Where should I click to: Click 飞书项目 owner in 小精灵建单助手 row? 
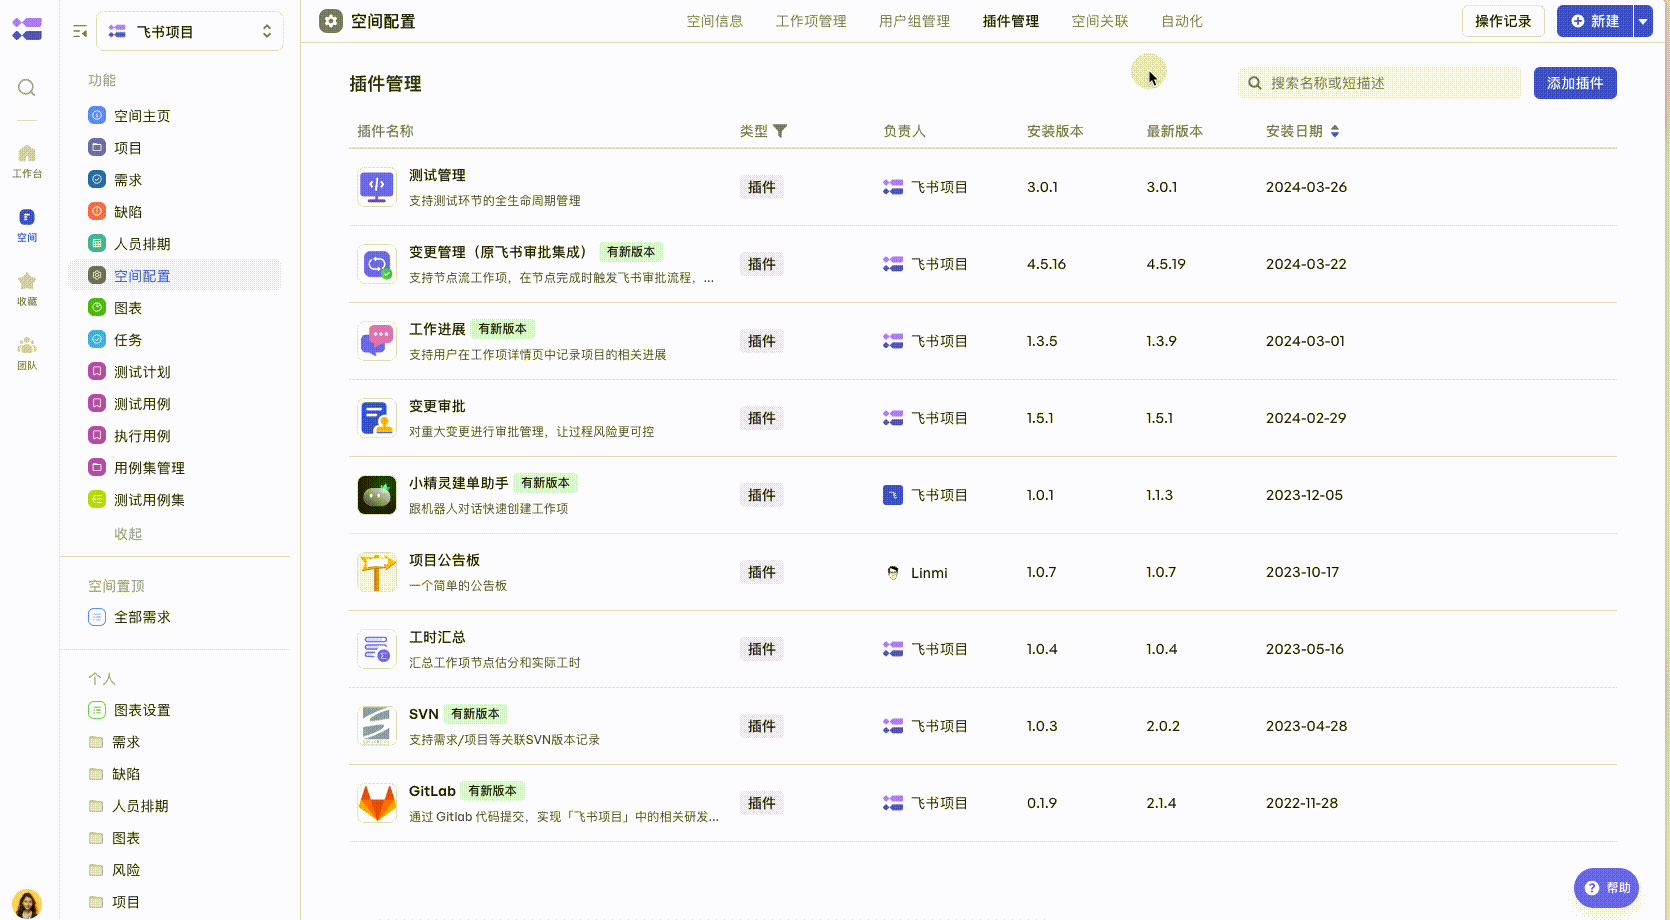tap(925, 495)
